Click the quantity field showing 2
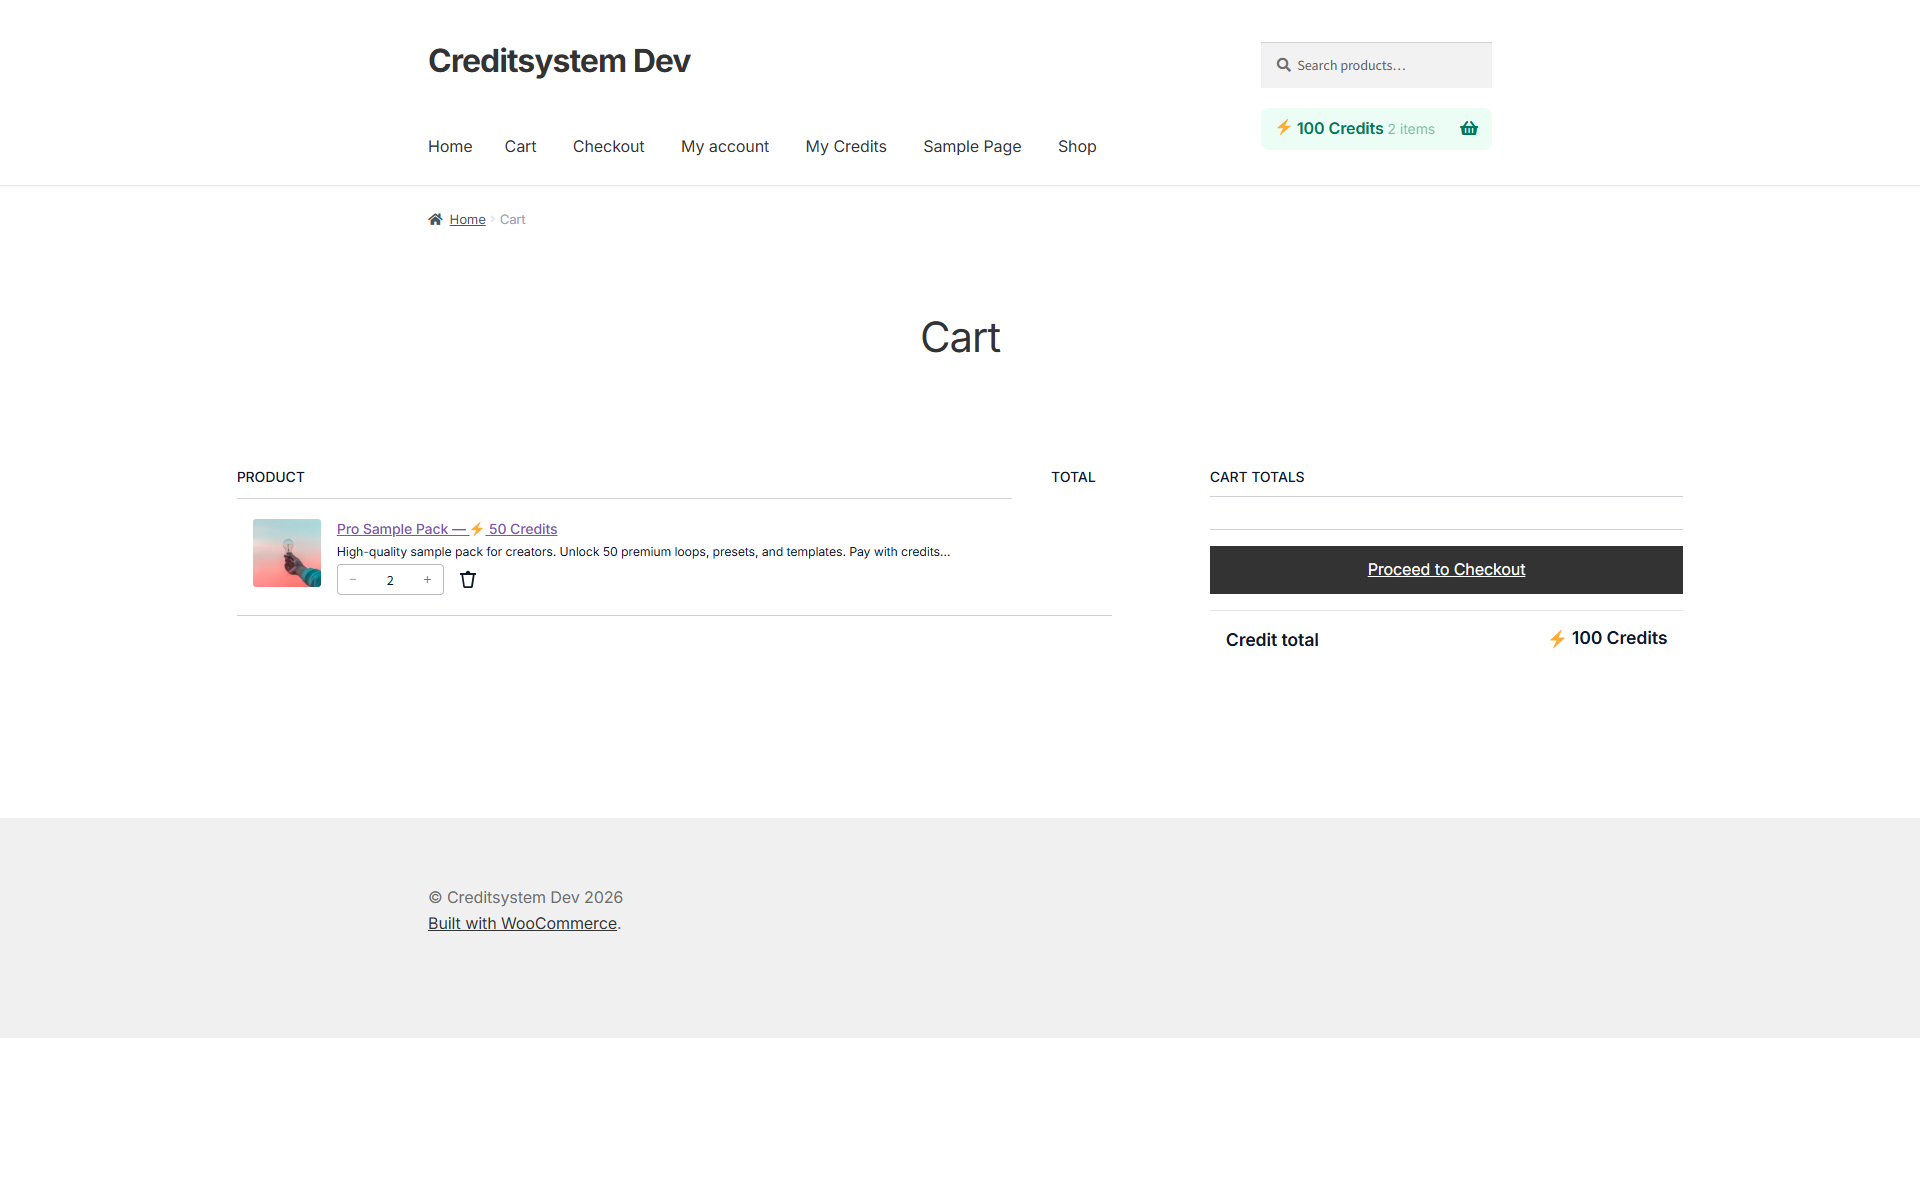The height and width of the screenshot is (1200, 1920). pos(390,580)
